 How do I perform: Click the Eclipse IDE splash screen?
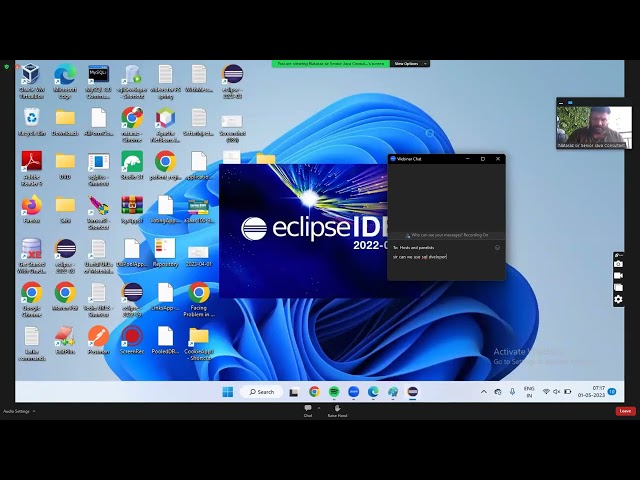click(303, 231)
